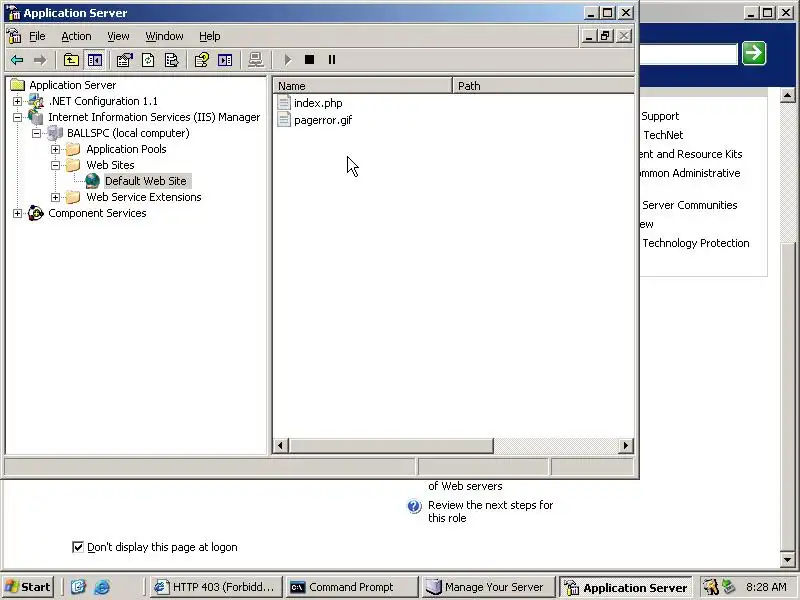Collapse the Internet Information Services (IIS) Manager node
This screenshot has height=600, width=800.
click(x=17, y=117)
